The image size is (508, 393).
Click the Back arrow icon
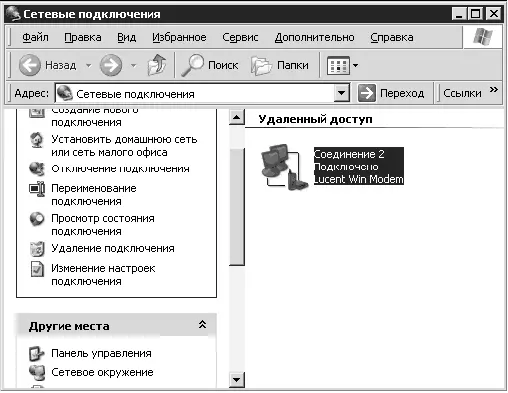30,65
